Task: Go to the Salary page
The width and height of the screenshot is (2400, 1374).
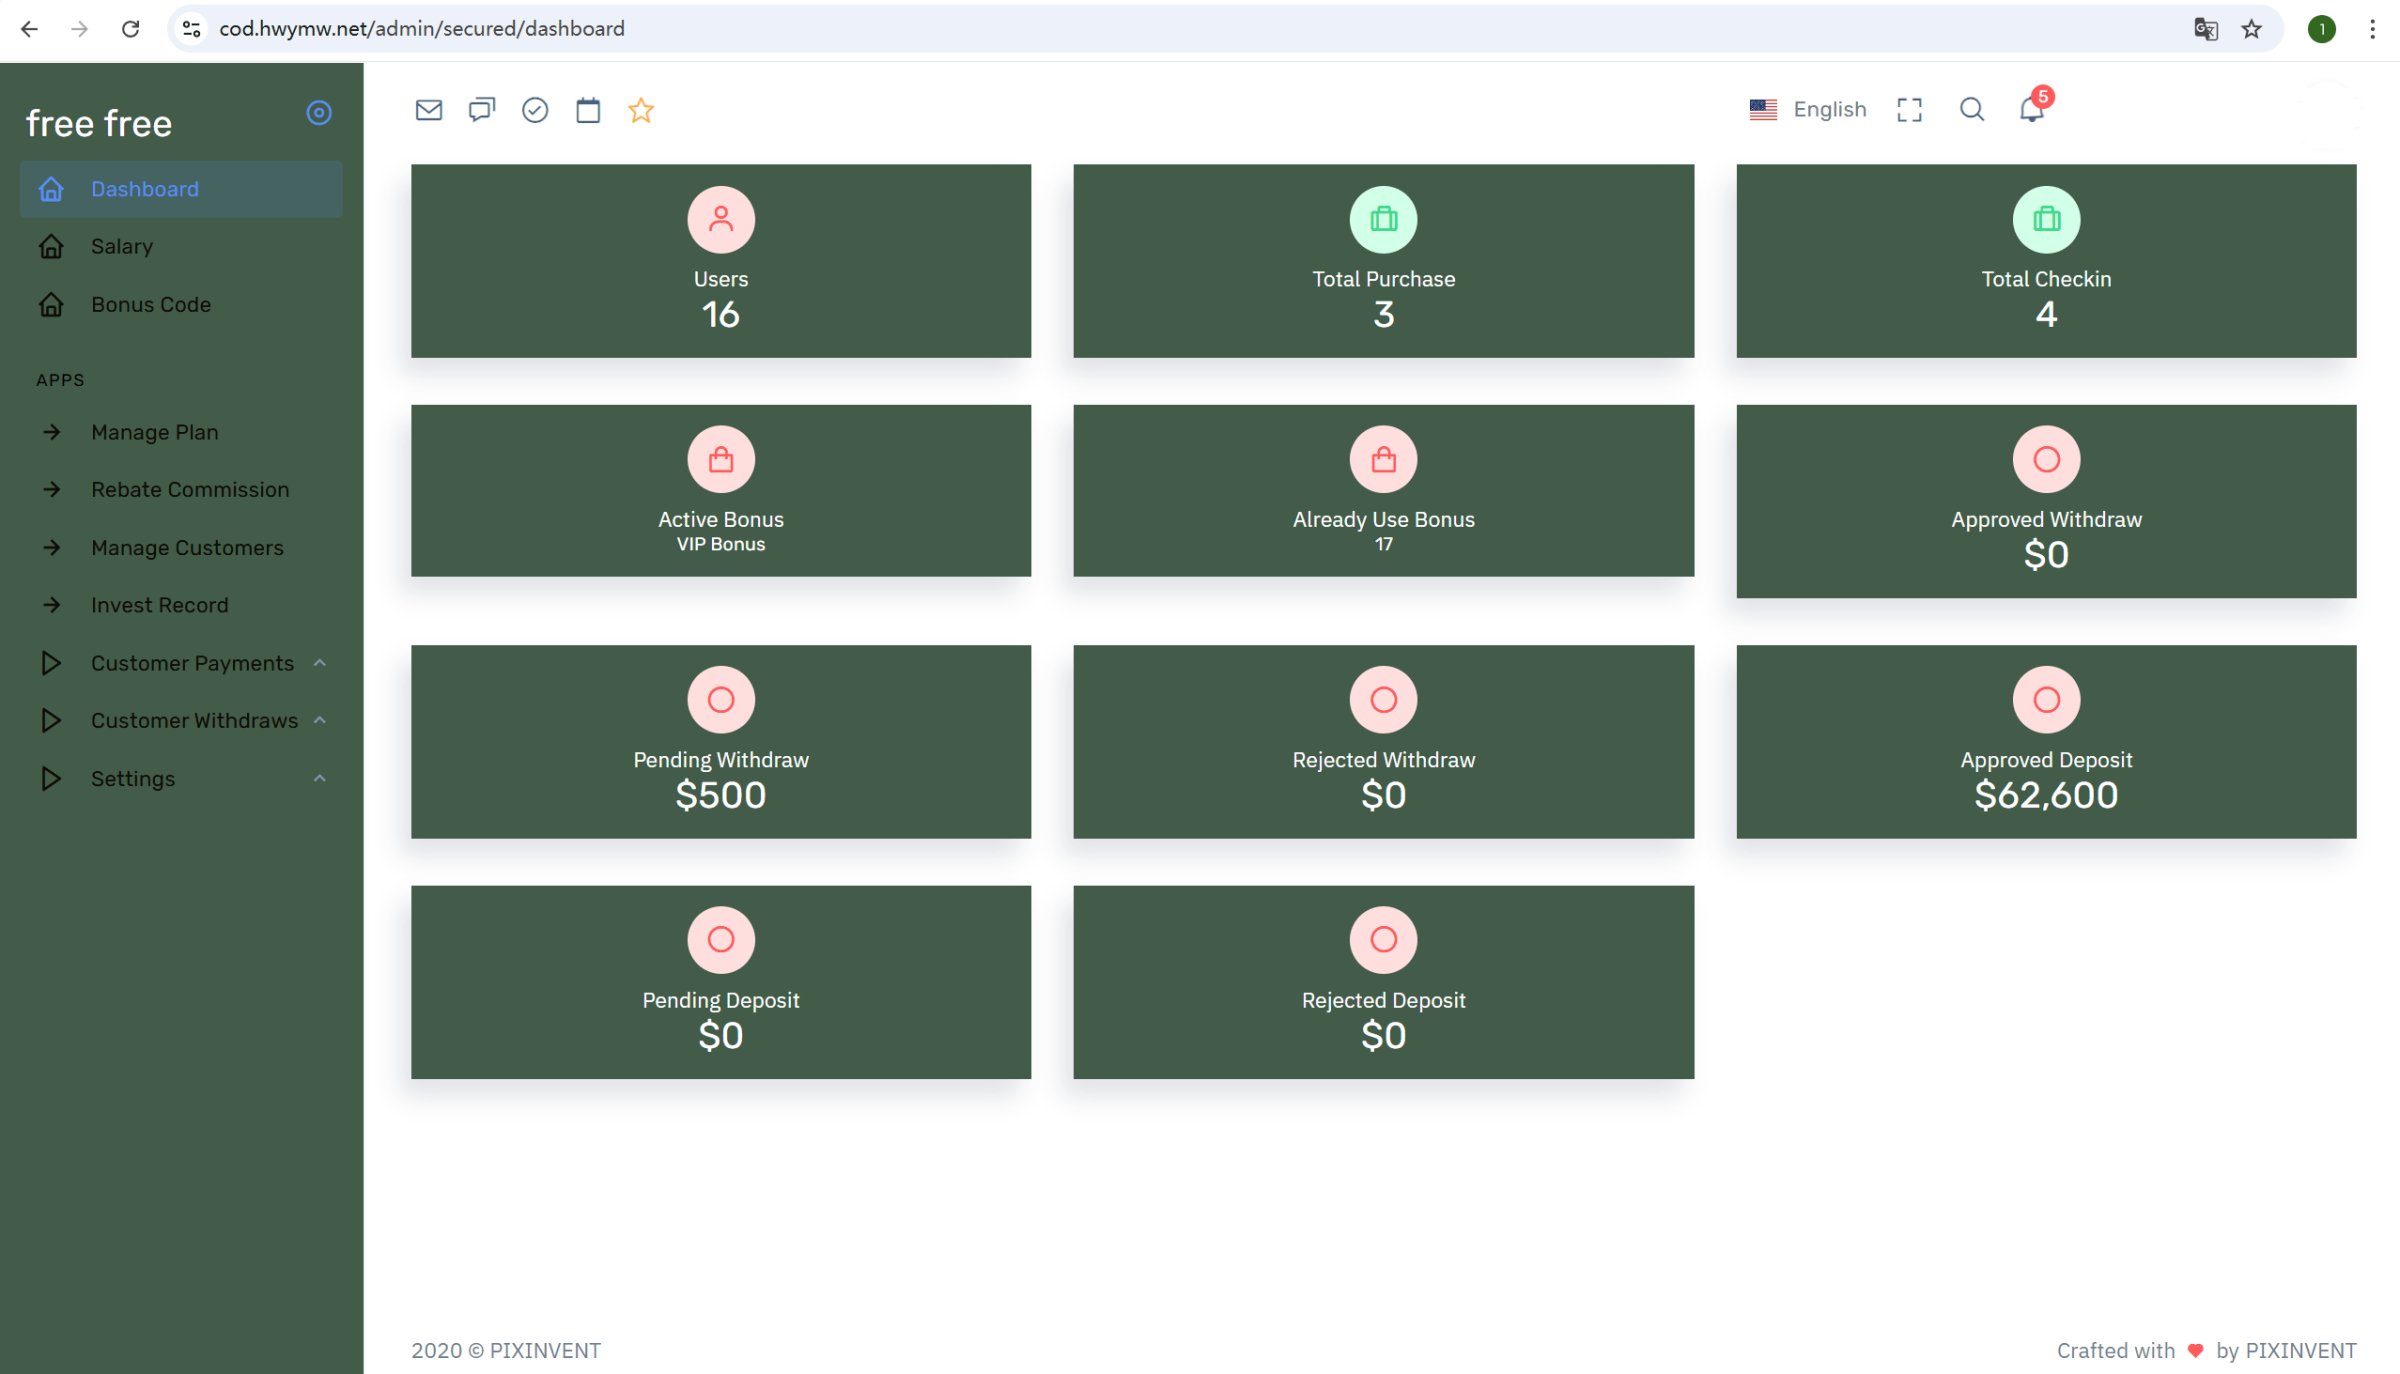Action: tap(122, 246)
